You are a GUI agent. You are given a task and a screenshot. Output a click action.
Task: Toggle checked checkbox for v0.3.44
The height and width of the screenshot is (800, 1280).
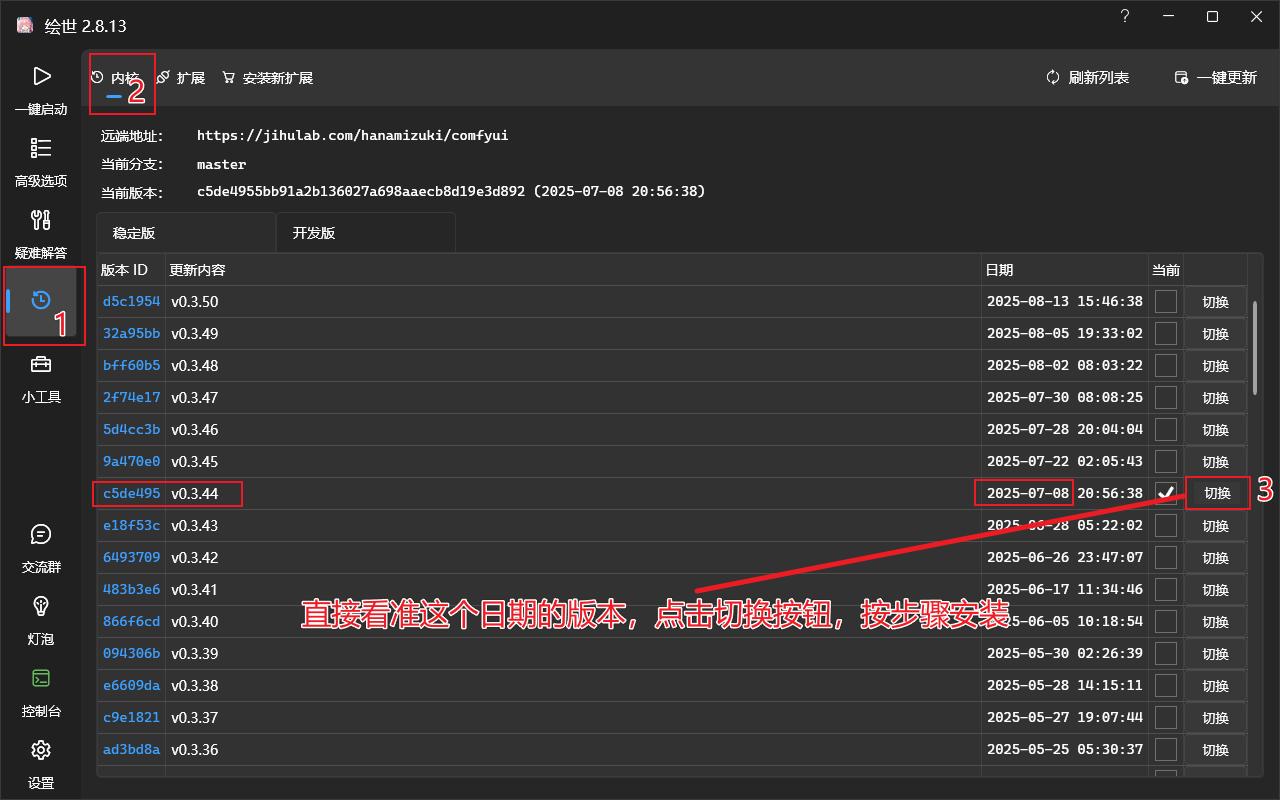tap(1166, 493)
